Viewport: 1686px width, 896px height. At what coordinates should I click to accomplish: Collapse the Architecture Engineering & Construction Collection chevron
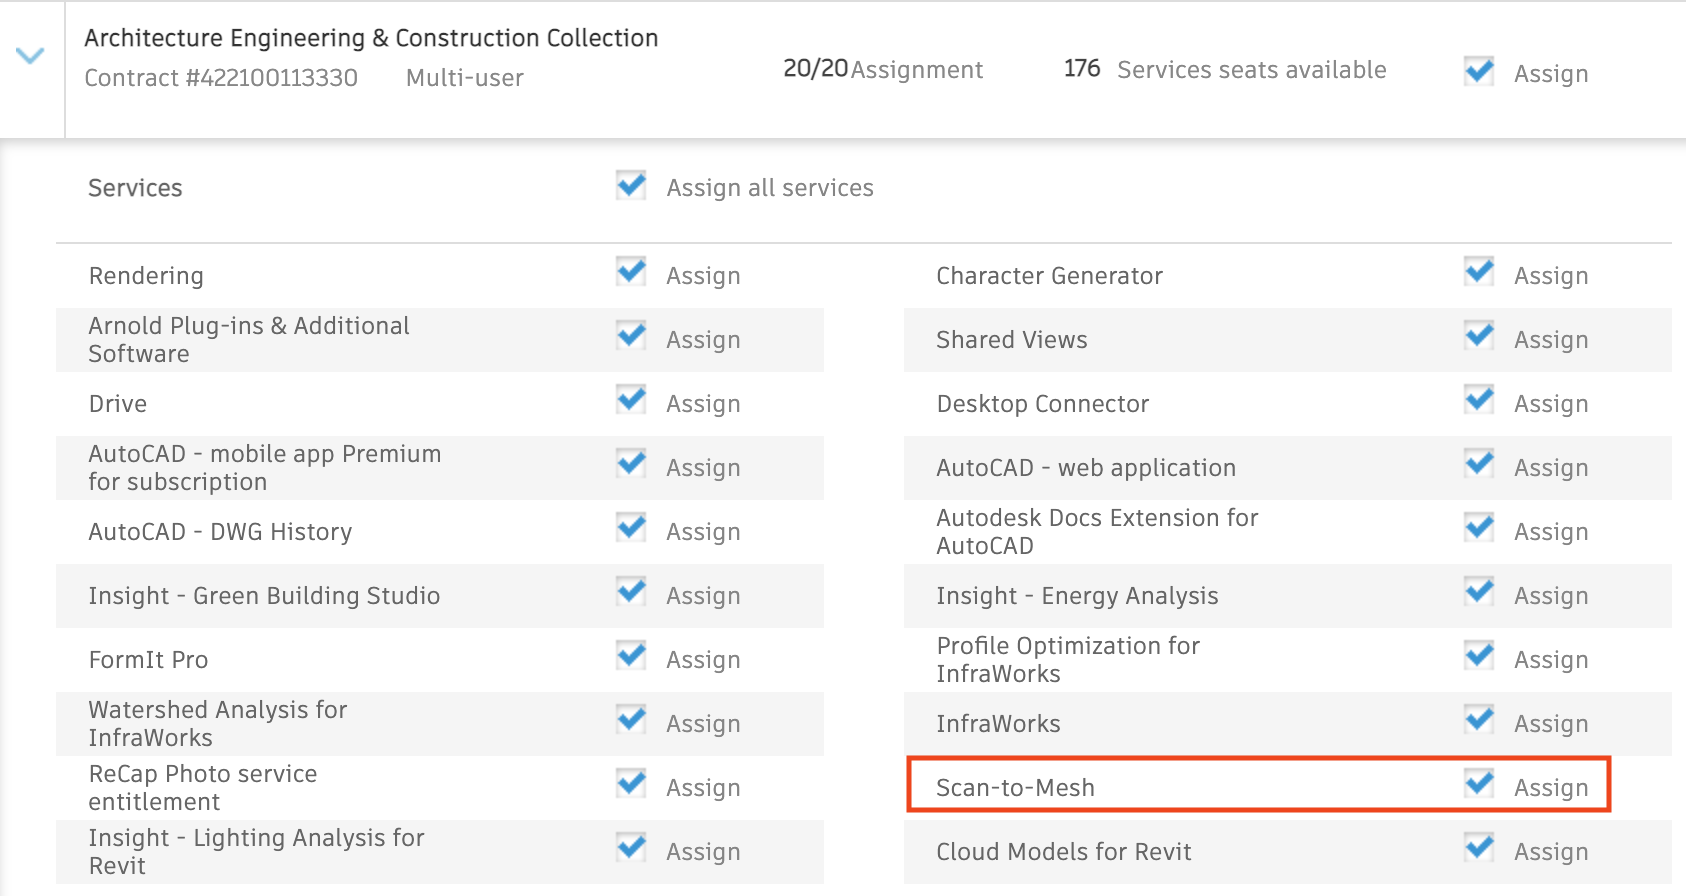(x=30, y=56)
